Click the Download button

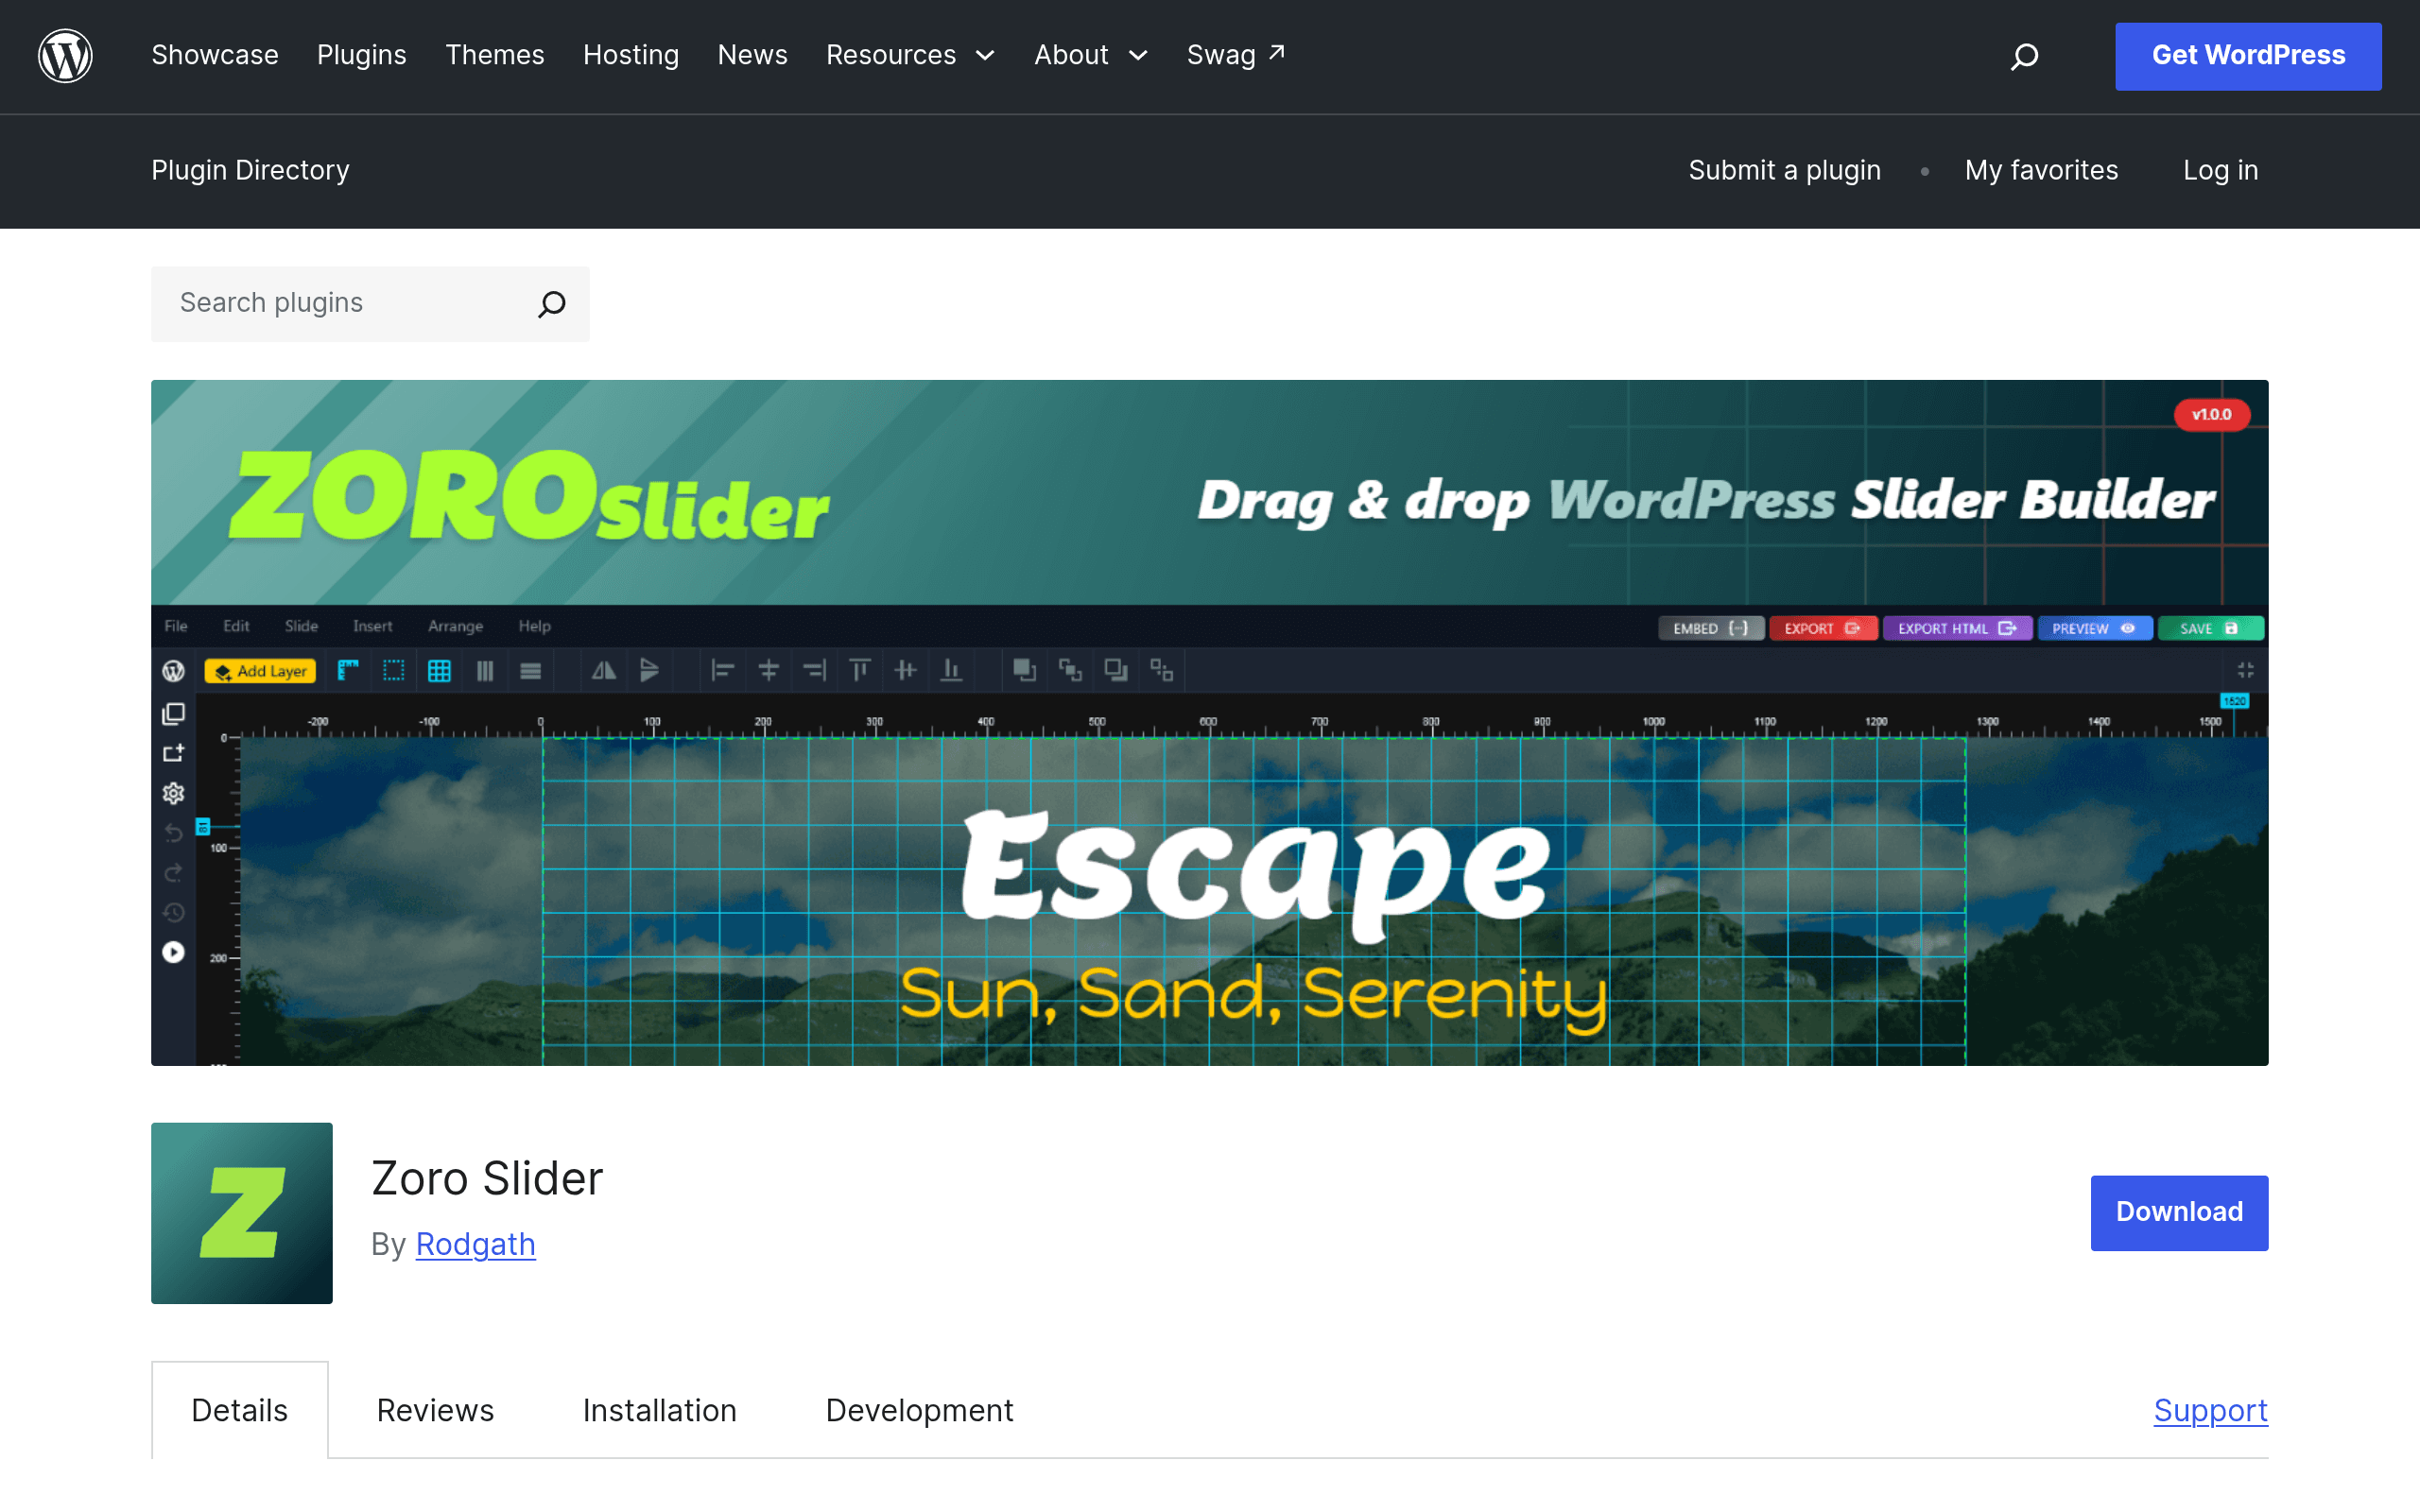pyautogui.click(x=2179, y=1212)
